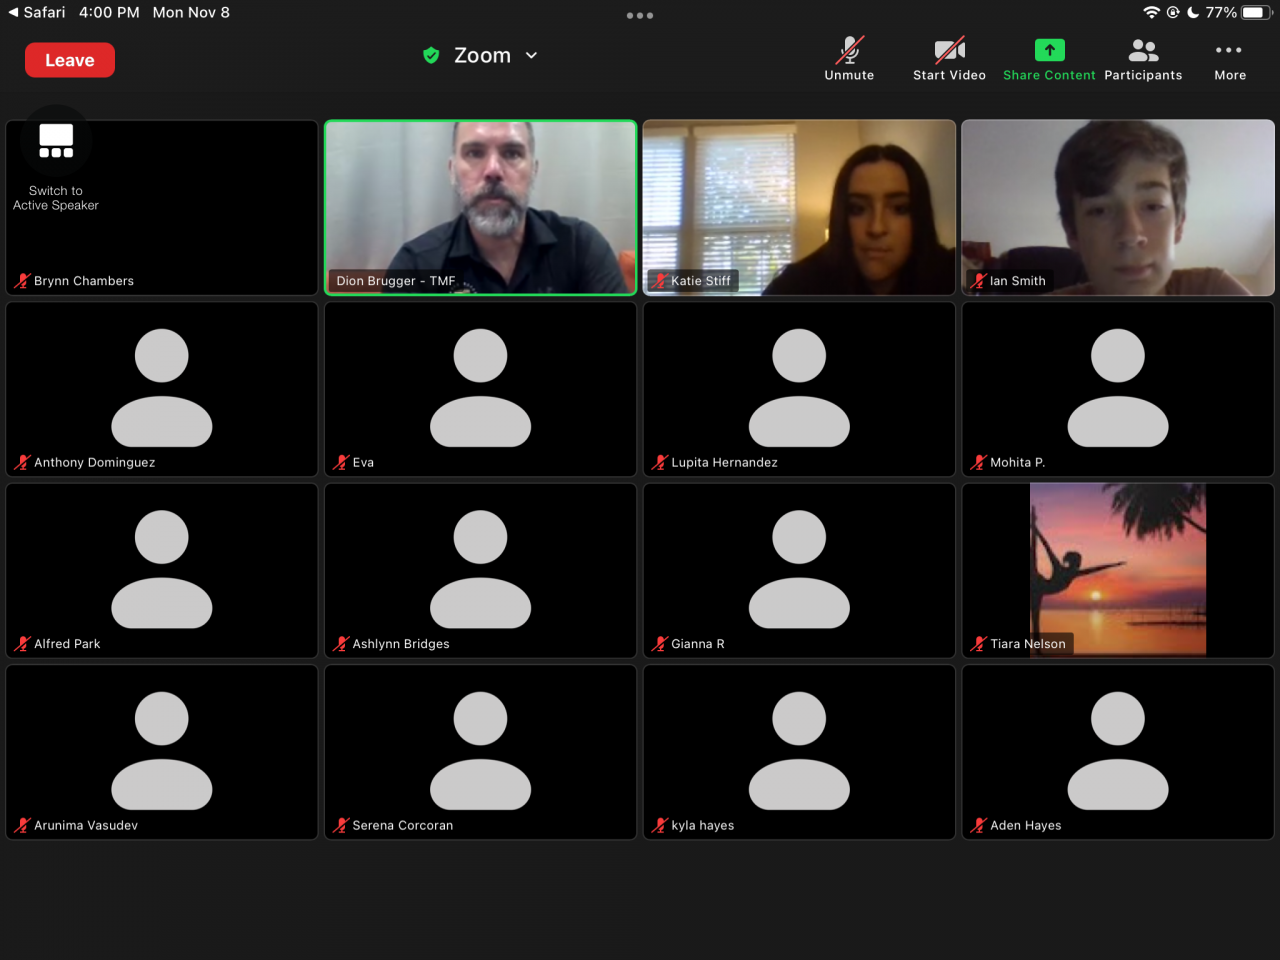This screenshot has width=1280, height=960.
Task: Click Lupita Hernandez's avatar placeholder
Action: 799,387
